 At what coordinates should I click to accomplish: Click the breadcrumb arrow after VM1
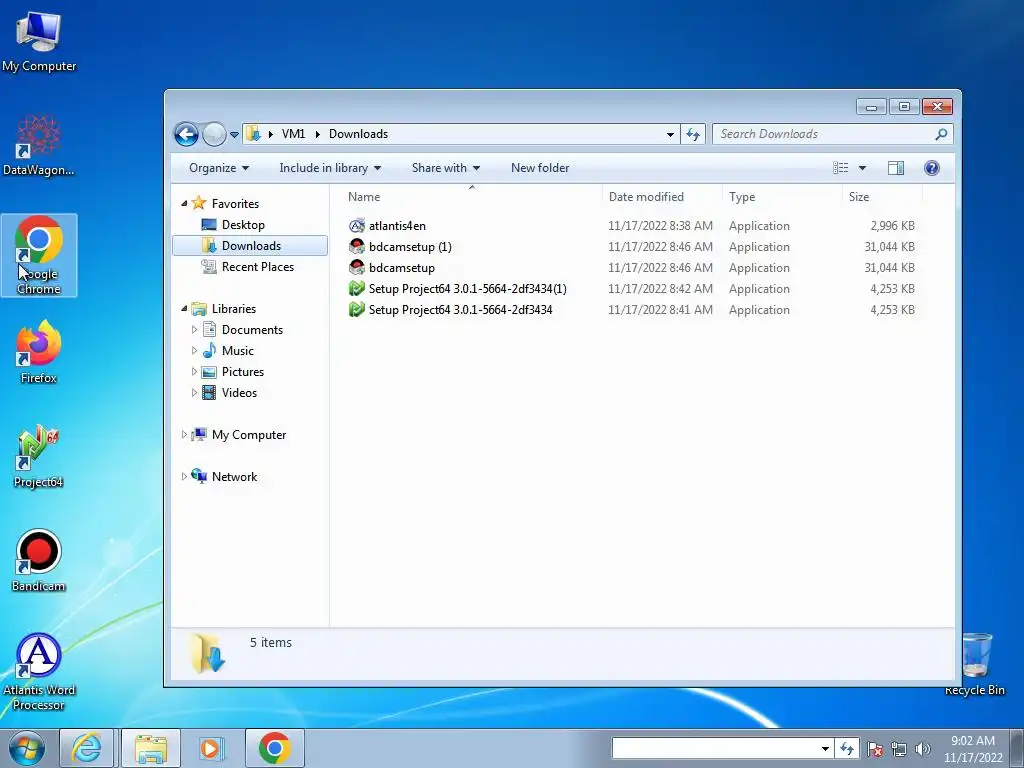tap(317, 134)
